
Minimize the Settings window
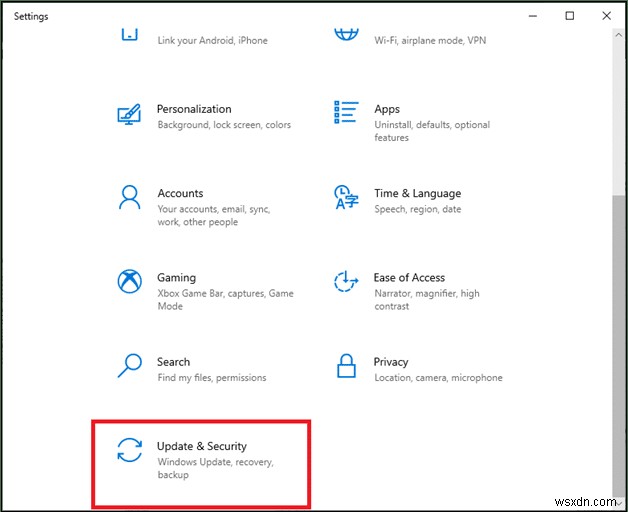pyautogui.click(x=533, y=16)
